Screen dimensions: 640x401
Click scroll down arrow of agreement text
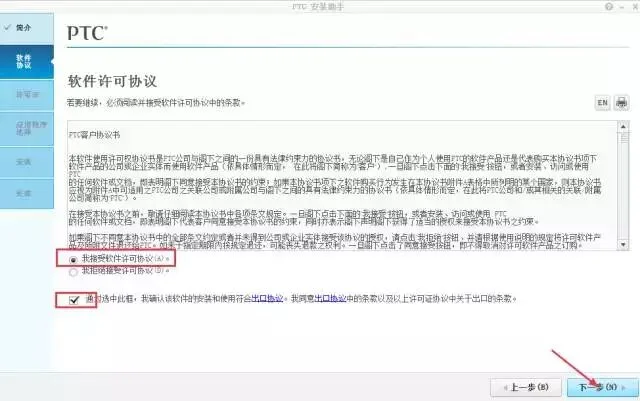click(623, 245)
